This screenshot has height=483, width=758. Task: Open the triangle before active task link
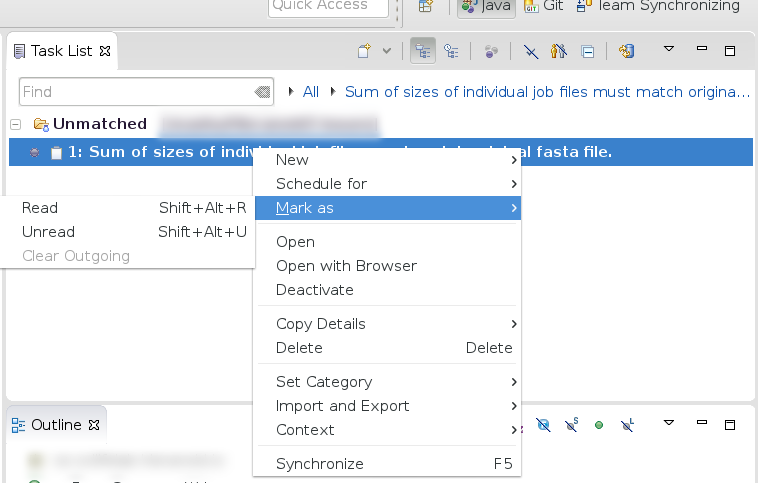(x=333, y=91)
